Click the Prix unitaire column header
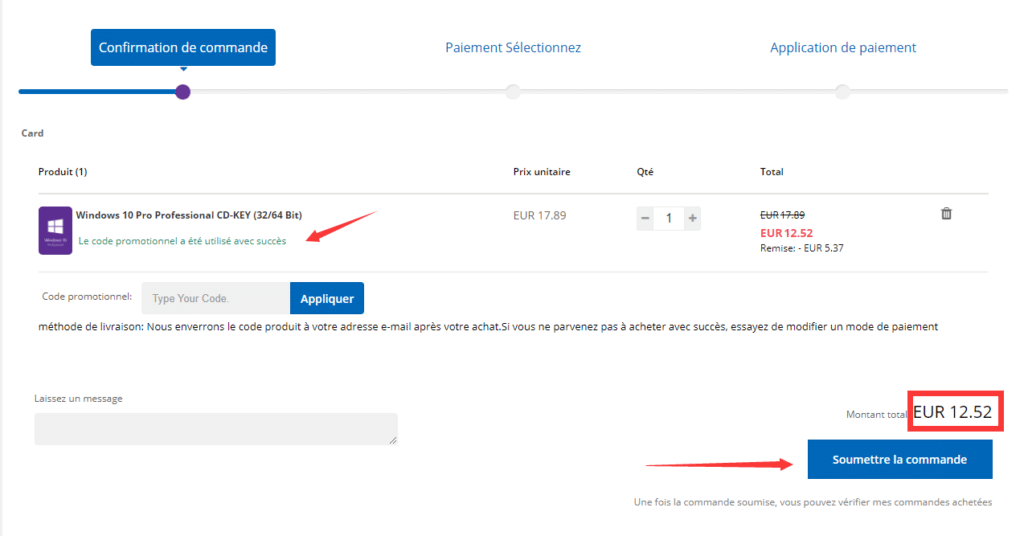 (x=541, y=172)
